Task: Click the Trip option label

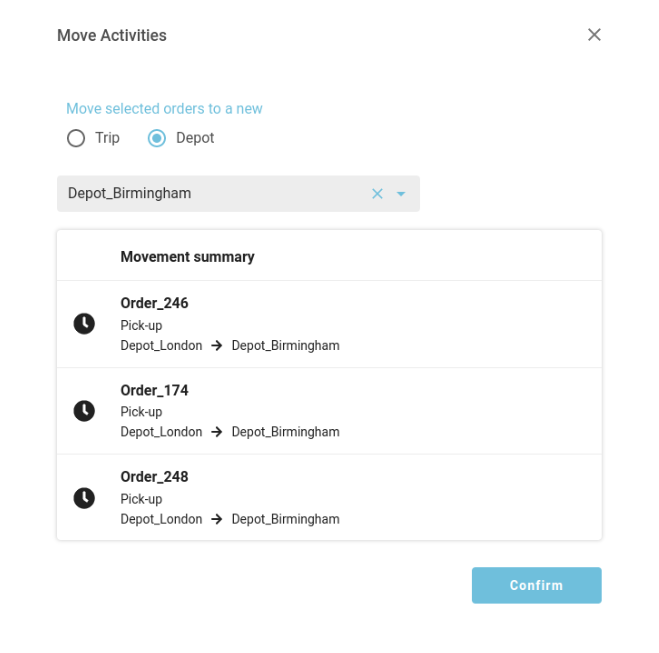Action: point(107,138)
